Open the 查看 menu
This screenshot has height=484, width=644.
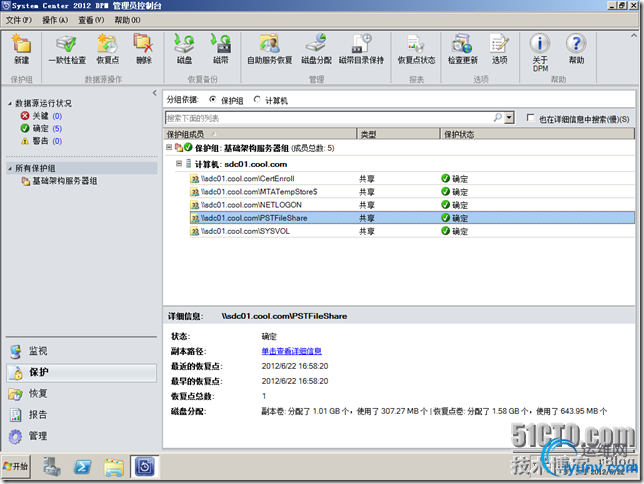[x=91, y=20]
